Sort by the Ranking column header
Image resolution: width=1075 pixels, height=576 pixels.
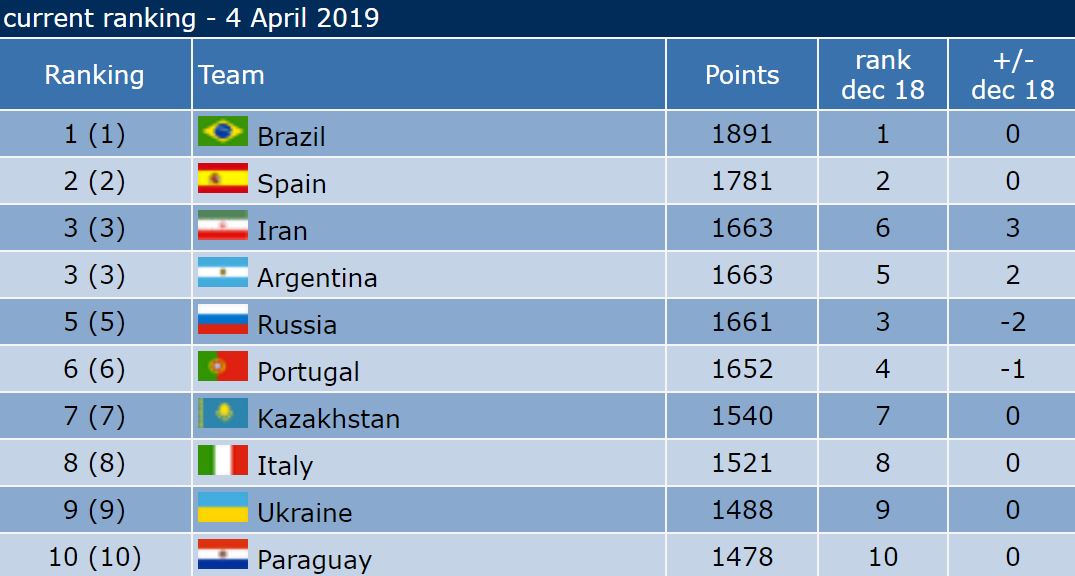click(95, 74)
